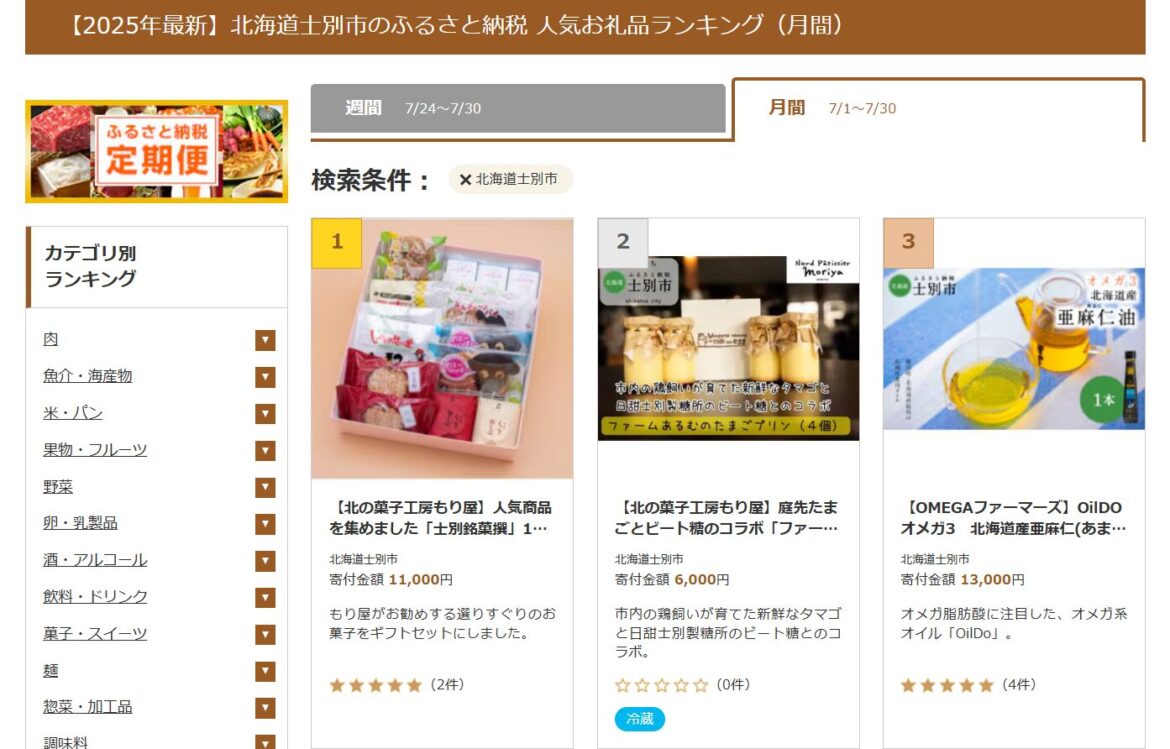Click the 冷蔵 badge on rank 2 item
Image resolution: width=1170 pixels, height=749 pixels.
[640, 719]
